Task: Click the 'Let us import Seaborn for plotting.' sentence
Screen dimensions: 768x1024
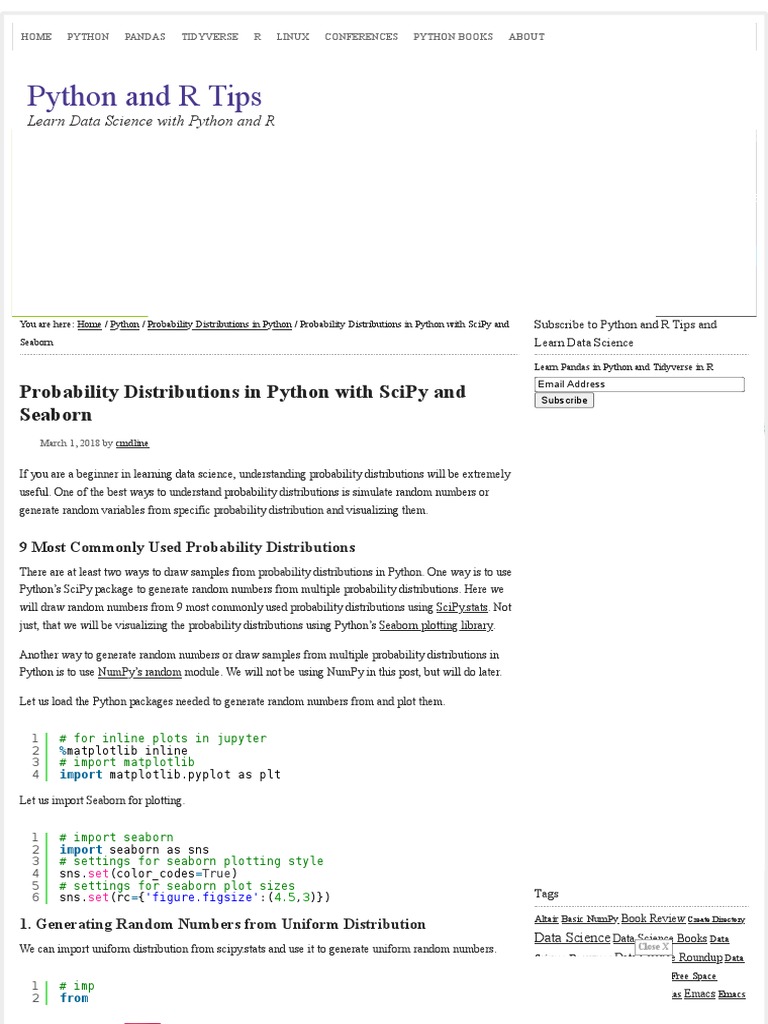Action: [x=102, y=800]
